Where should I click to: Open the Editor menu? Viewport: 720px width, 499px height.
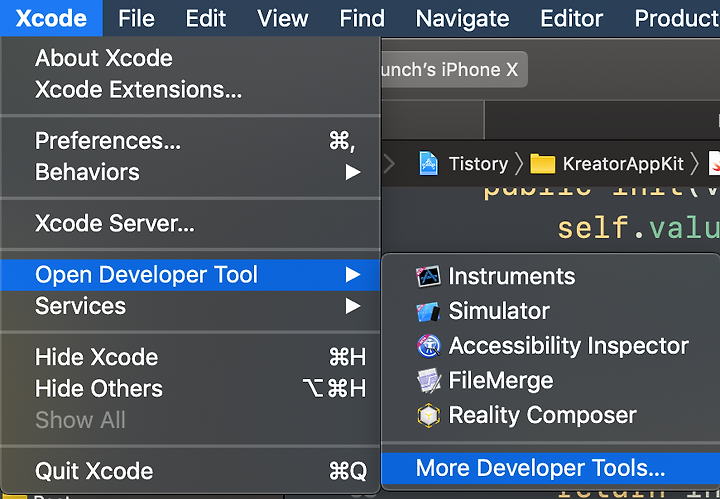click(x=571, y=18)
